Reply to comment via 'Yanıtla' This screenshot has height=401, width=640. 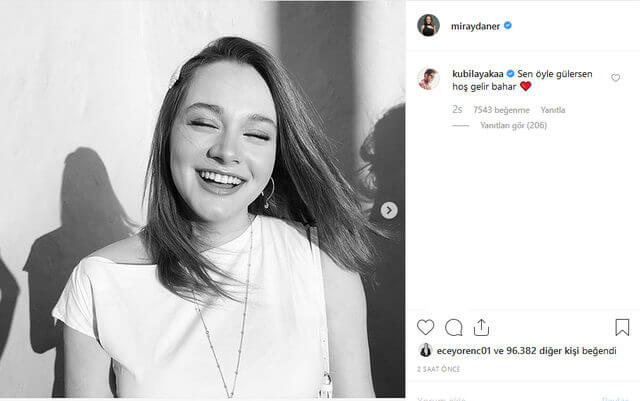point(553,110)
